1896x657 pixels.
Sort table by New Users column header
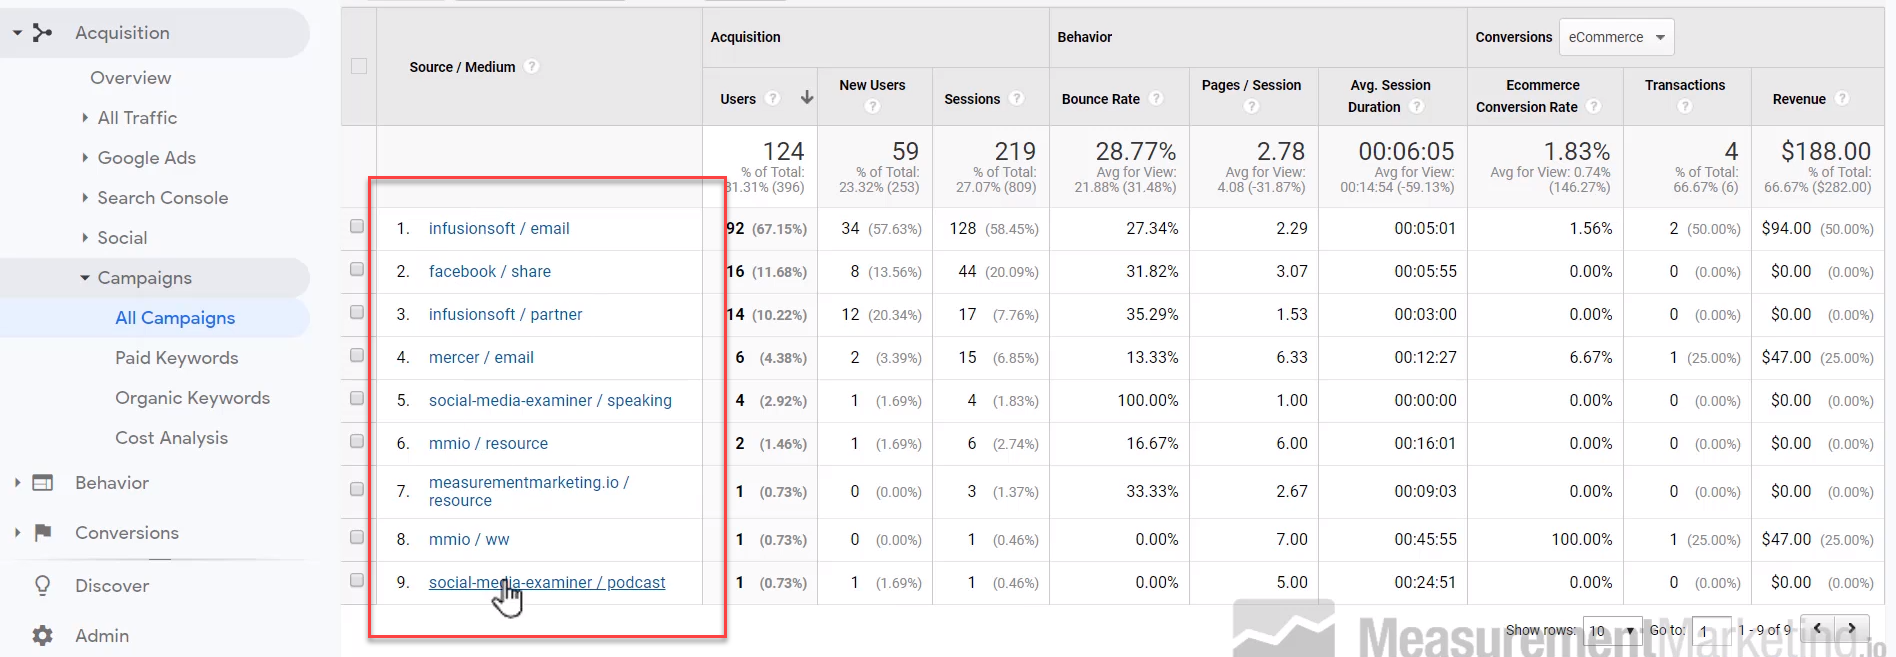(x=872, y=85)
